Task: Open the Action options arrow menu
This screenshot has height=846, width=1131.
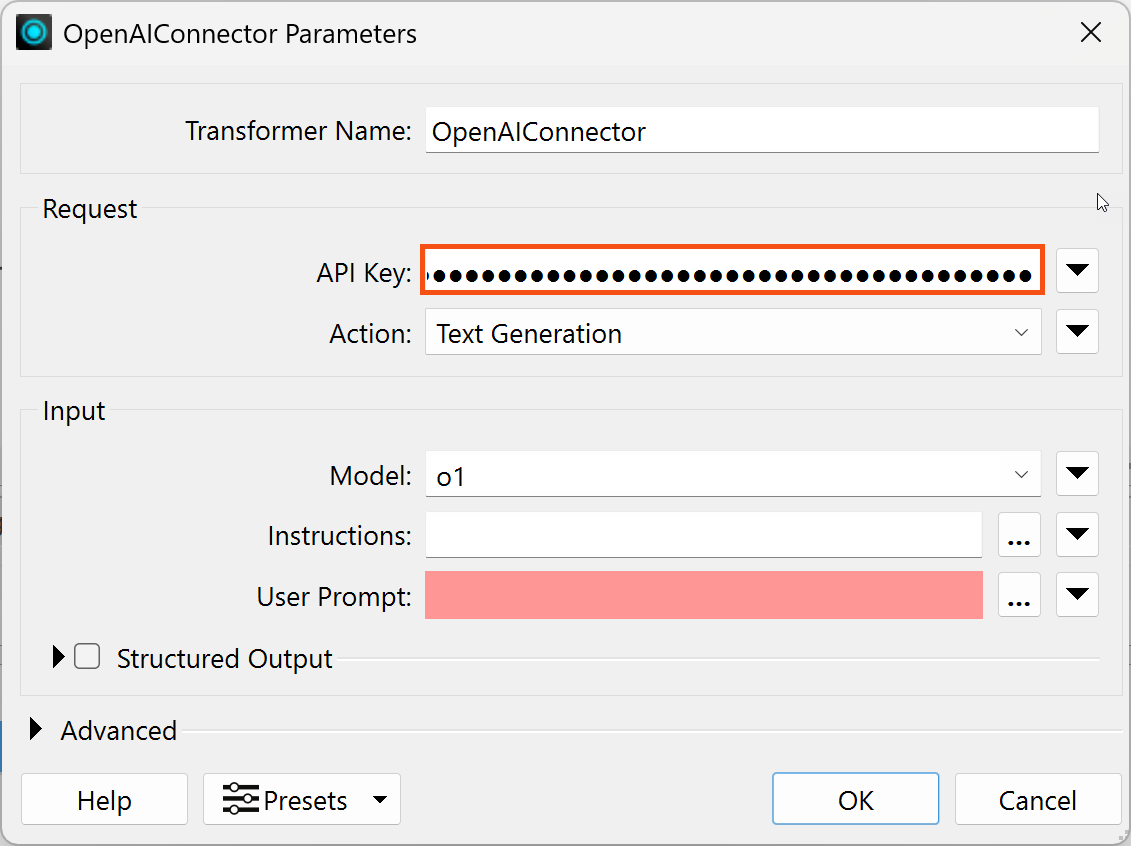Action: click(x=1077, y=332)
